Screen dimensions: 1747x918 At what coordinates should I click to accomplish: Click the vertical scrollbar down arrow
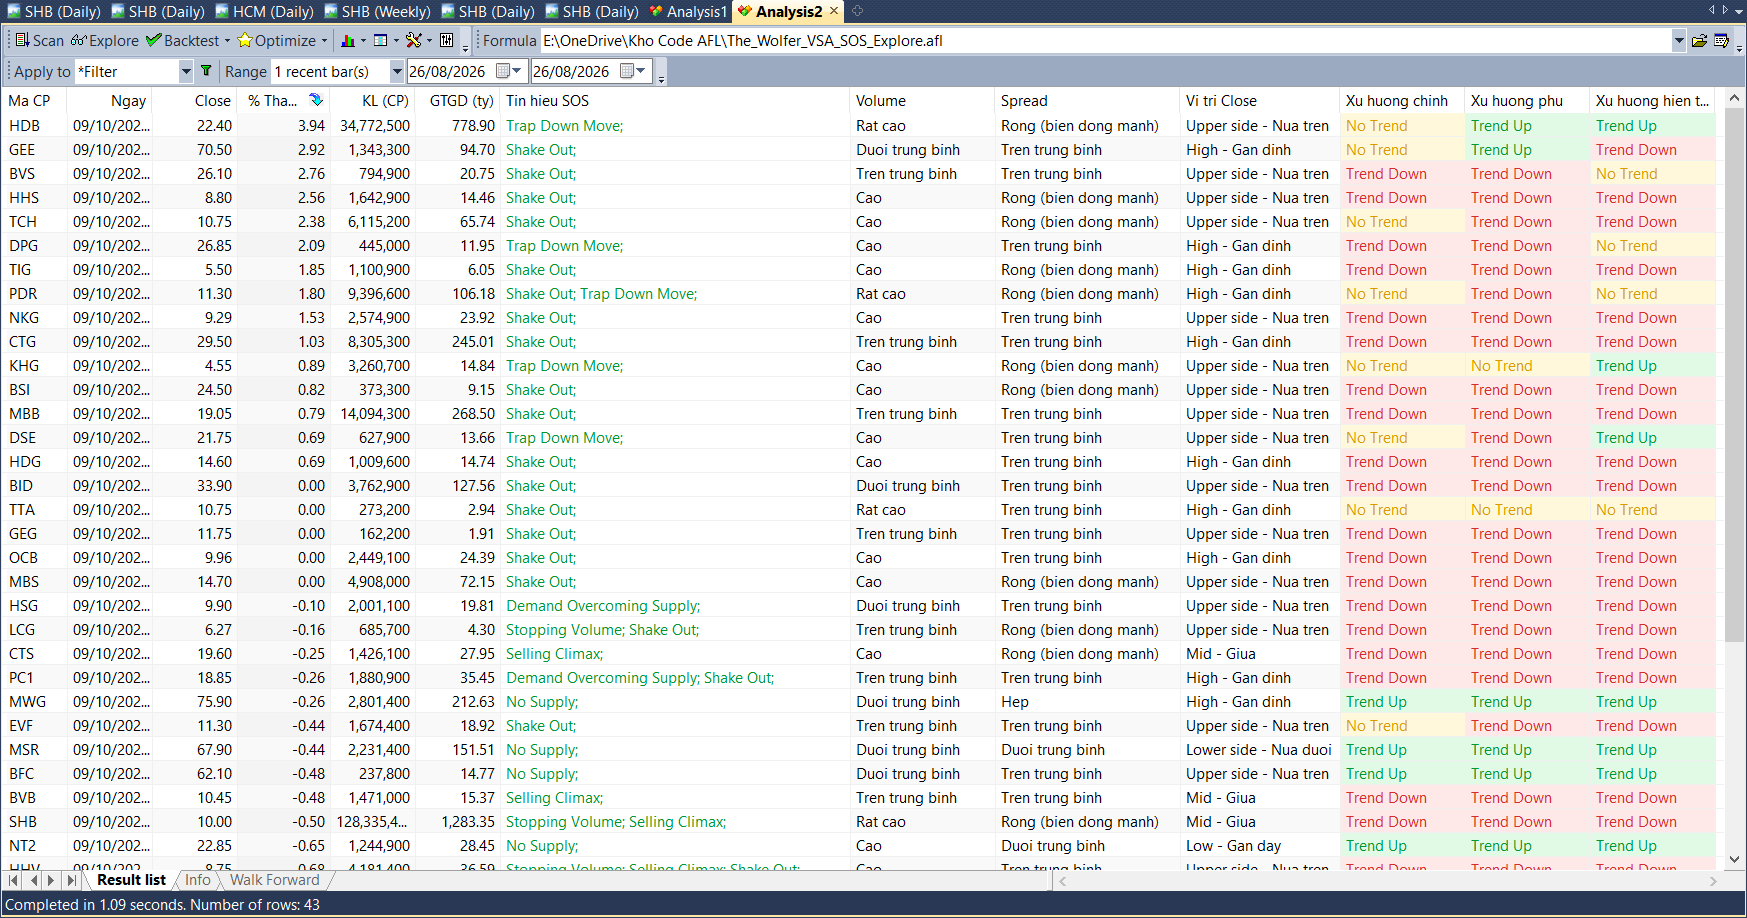1736,859
